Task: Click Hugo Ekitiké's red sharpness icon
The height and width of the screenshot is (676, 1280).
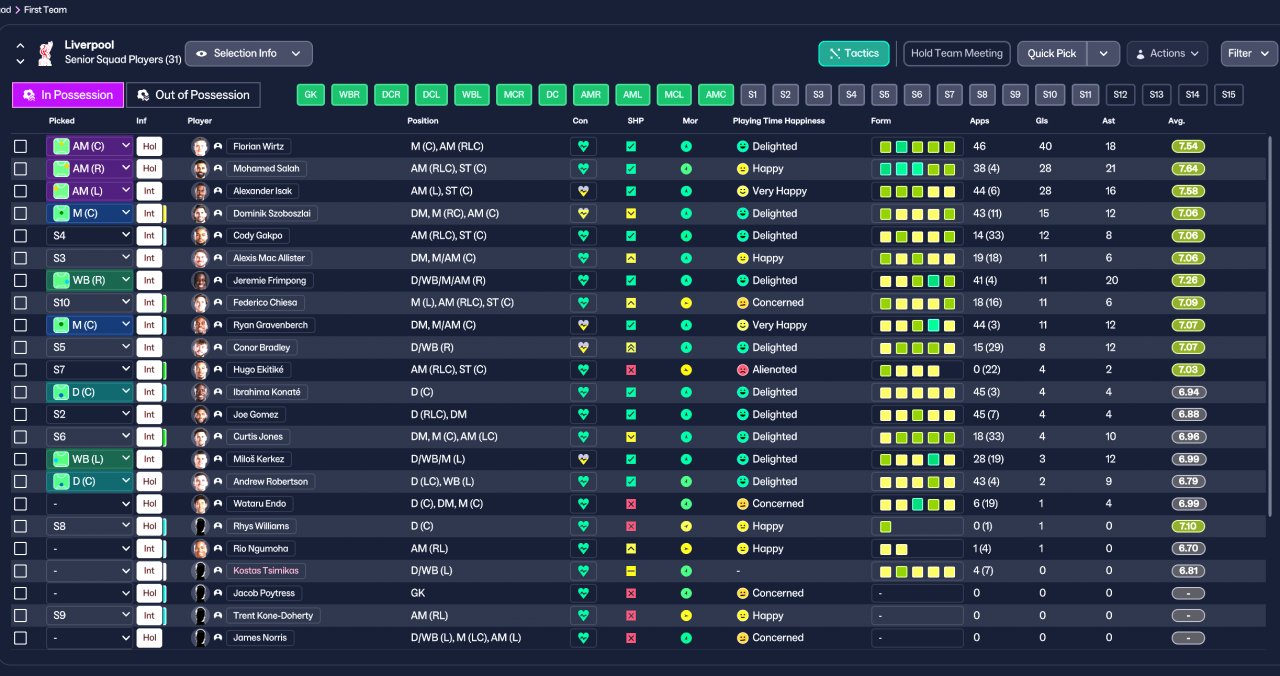Action: (631, 370)
